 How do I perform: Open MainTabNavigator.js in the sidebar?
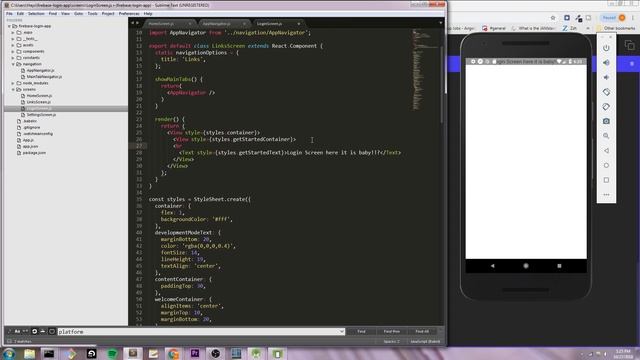(44, 77)
